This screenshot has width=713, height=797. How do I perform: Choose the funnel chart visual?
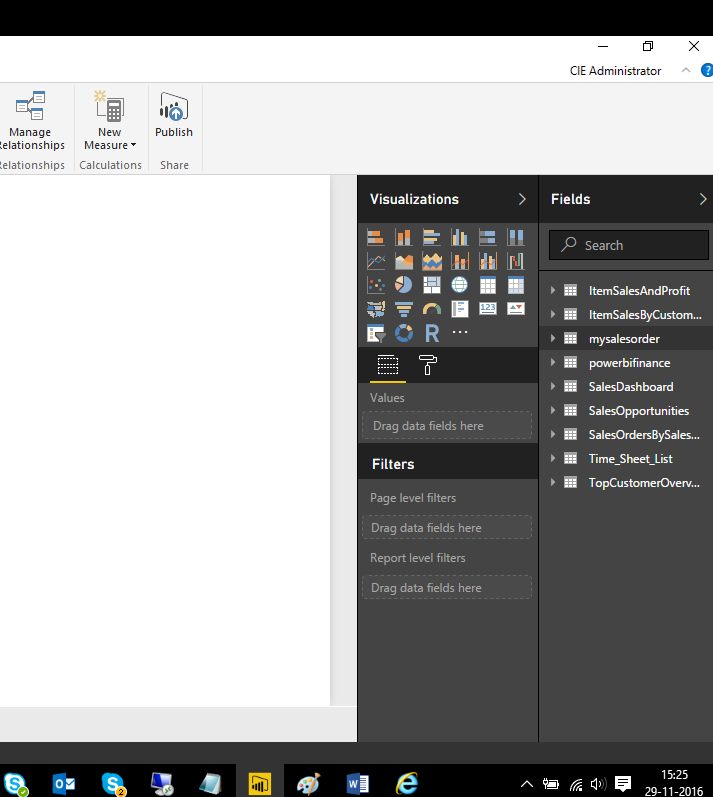pyautogui.click(x=404, y=309)
